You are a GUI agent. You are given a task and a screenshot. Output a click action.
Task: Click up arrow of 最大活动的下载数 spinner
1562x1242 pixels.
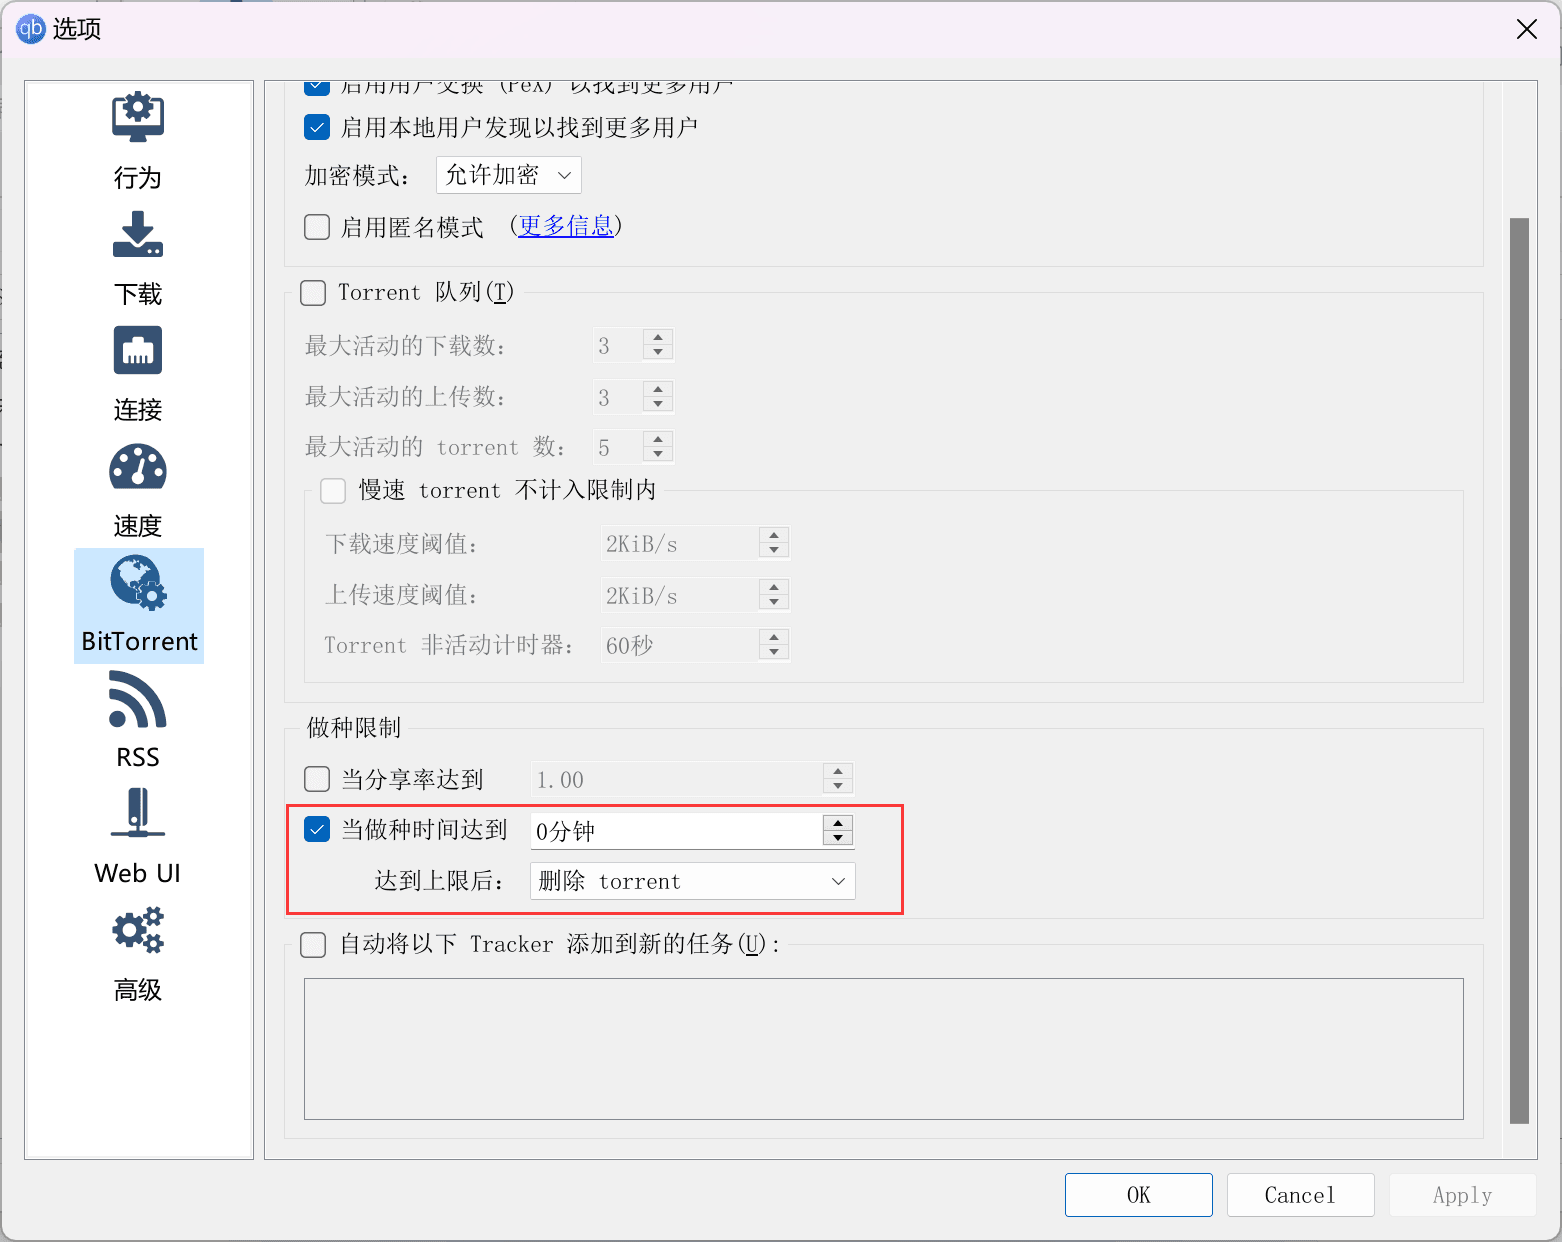click(658, 338)
